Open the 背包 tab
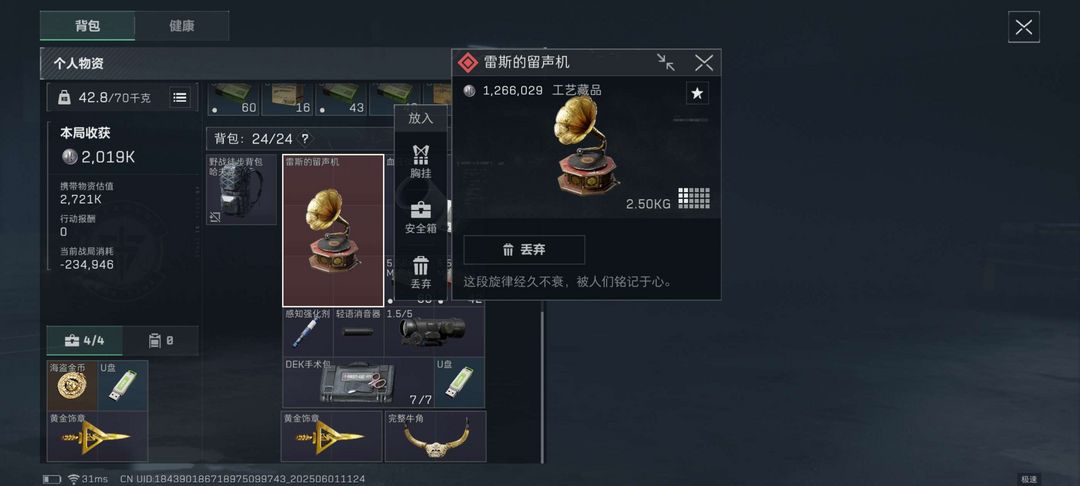 pyautogui.click(x=87, y=26)
